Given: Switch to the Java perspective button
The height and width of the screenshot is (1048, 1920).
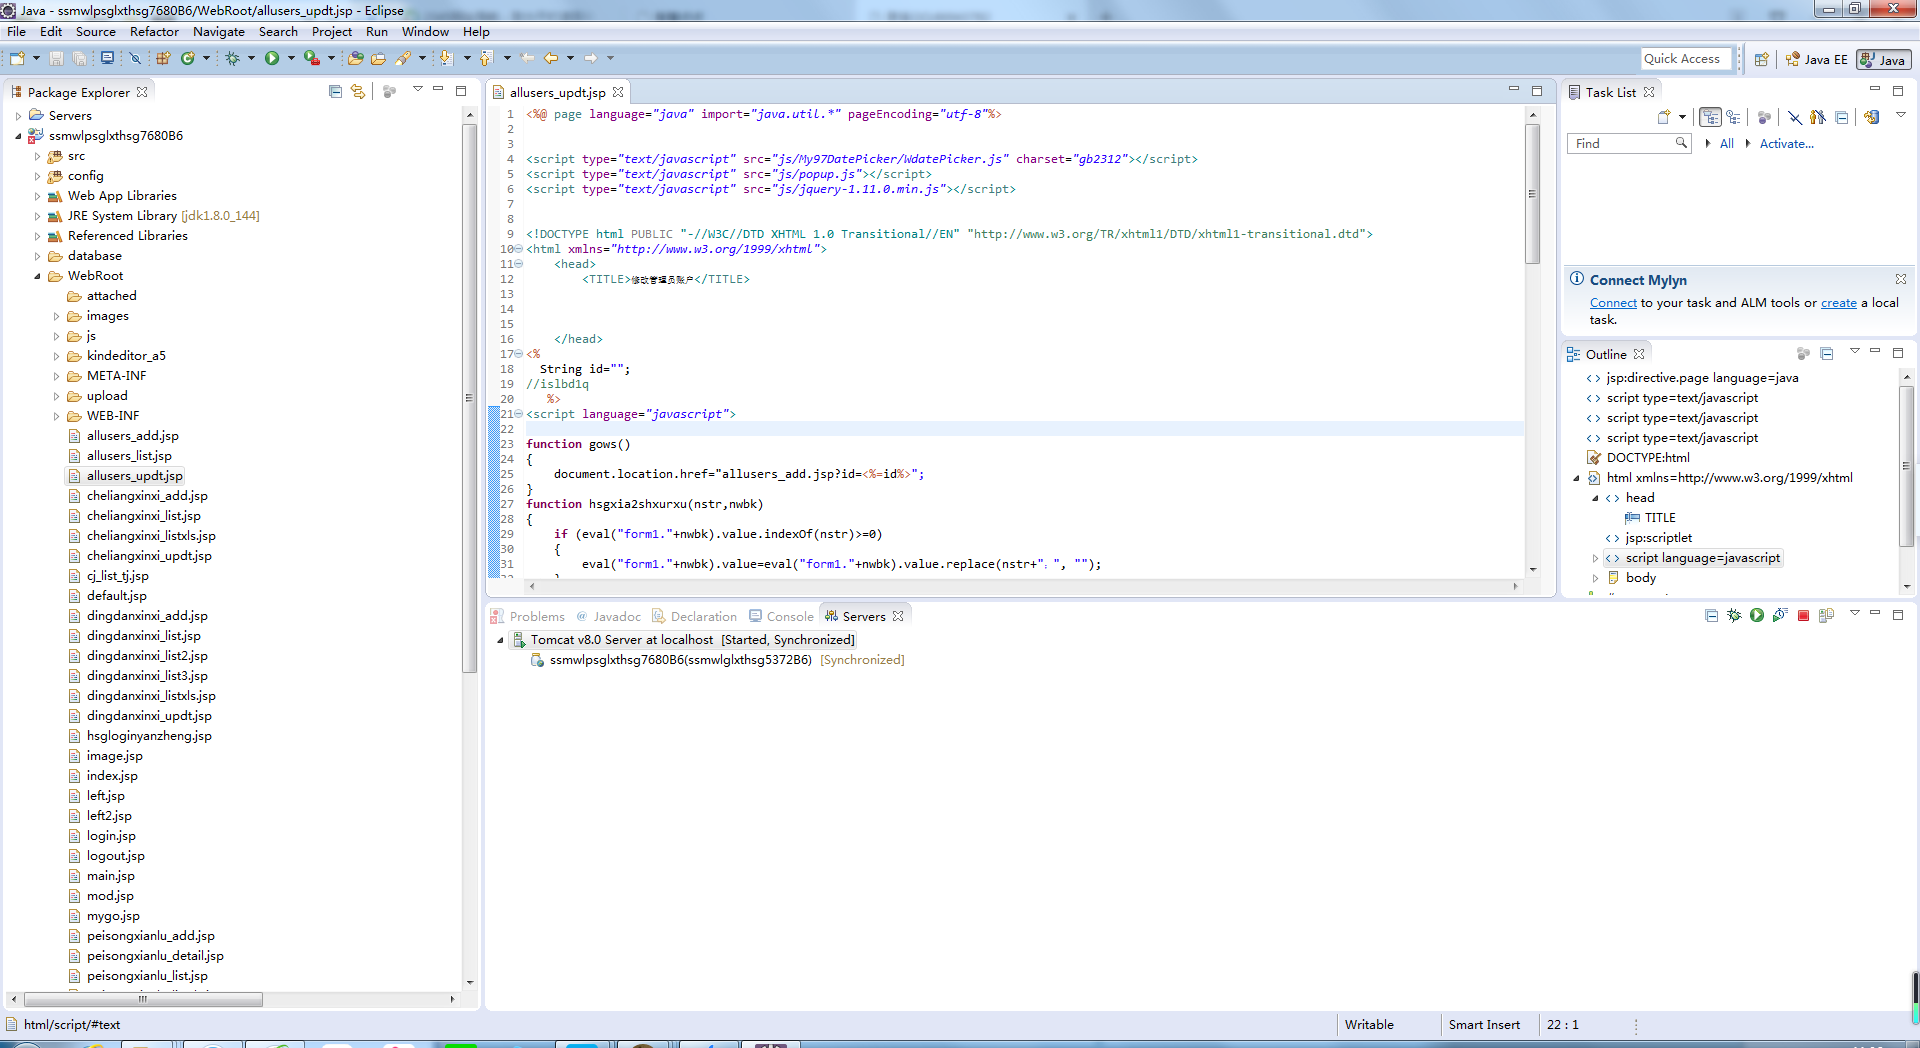Looking at the screenshot, I should click(x=1883, y=60).
